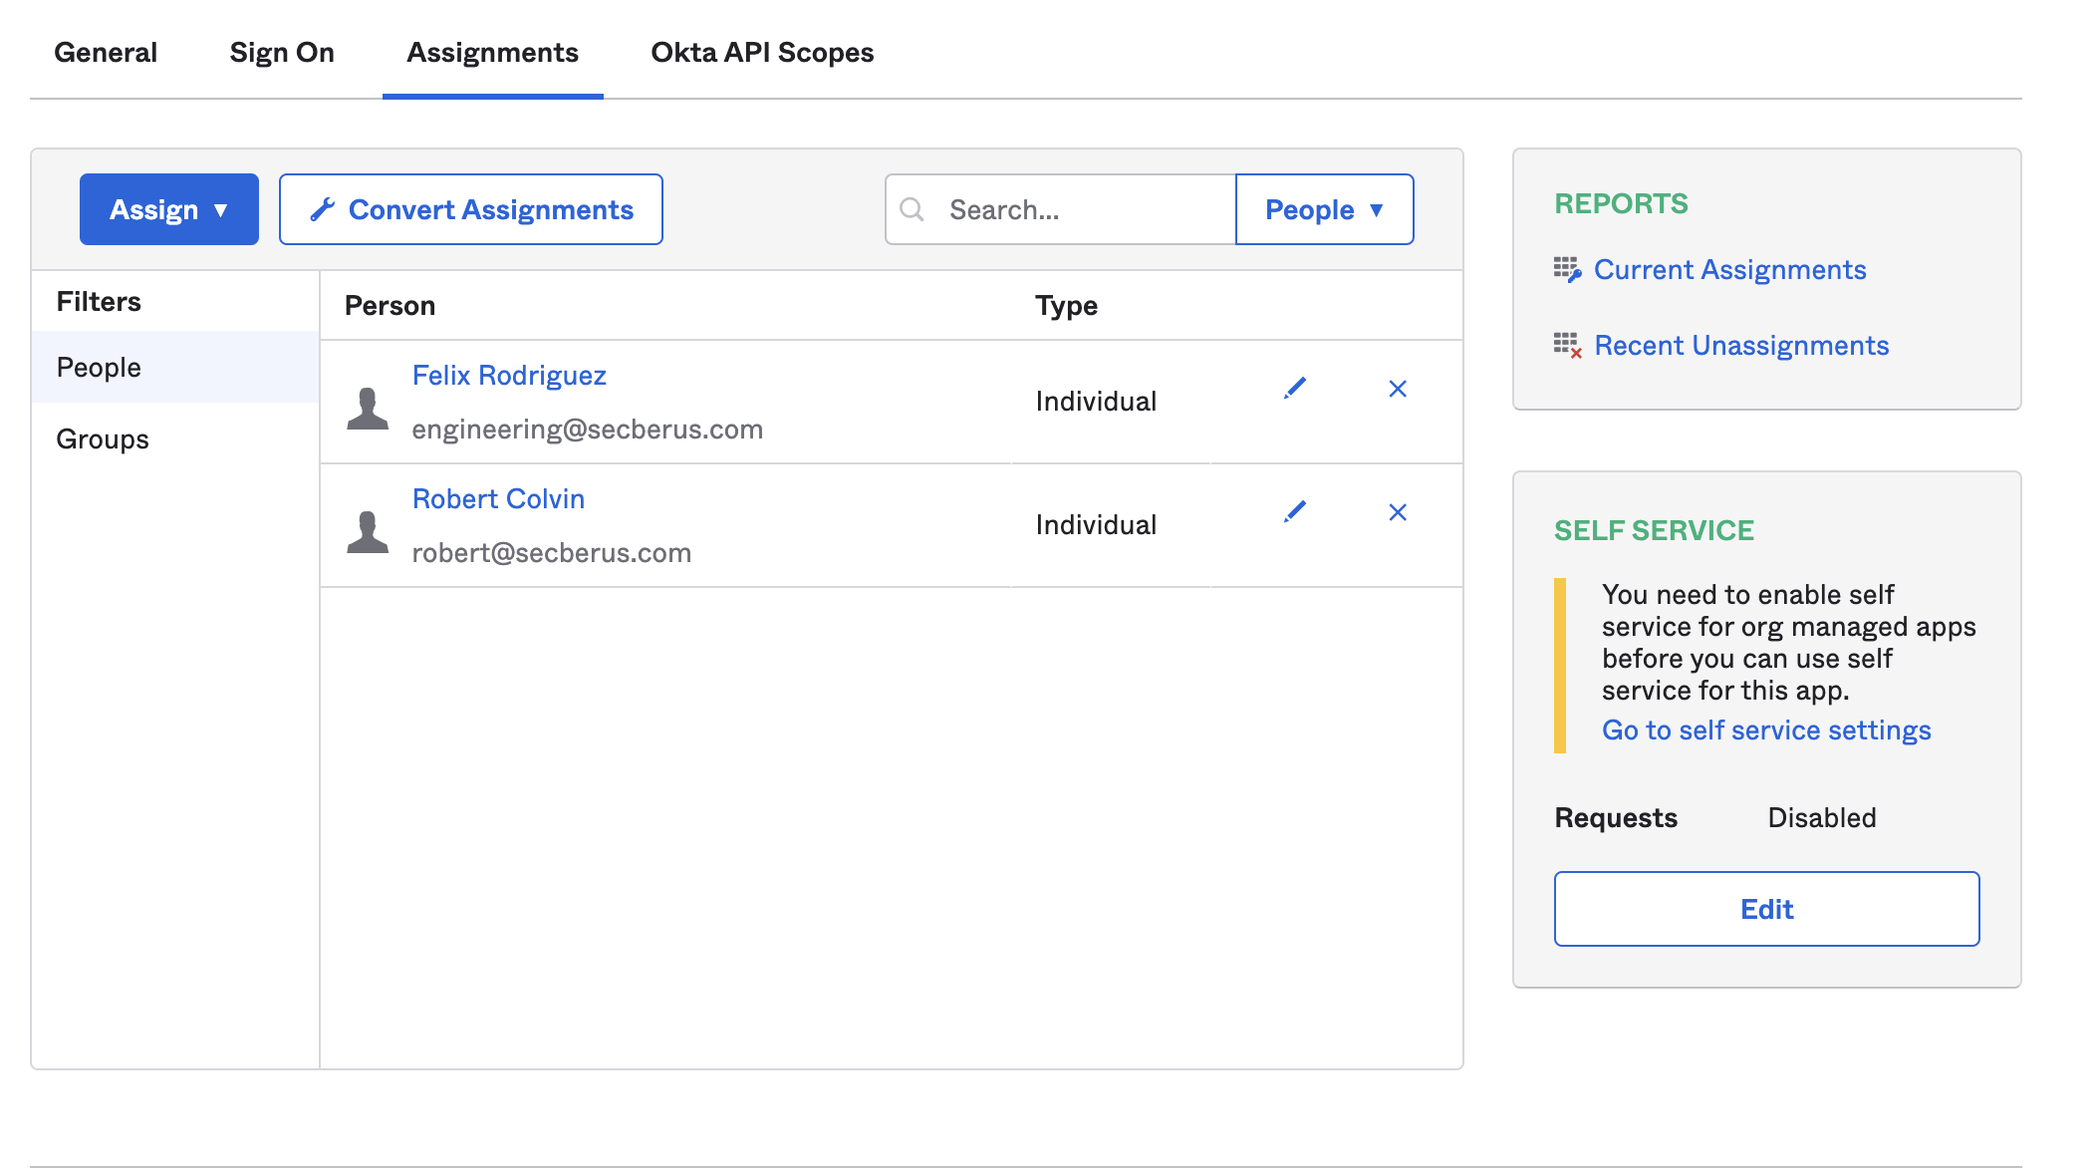The height and width of the screenshot is (1168, 2094).
Task: Unassign Robert Colvin using the X icon
Action: click(1397, 513)
